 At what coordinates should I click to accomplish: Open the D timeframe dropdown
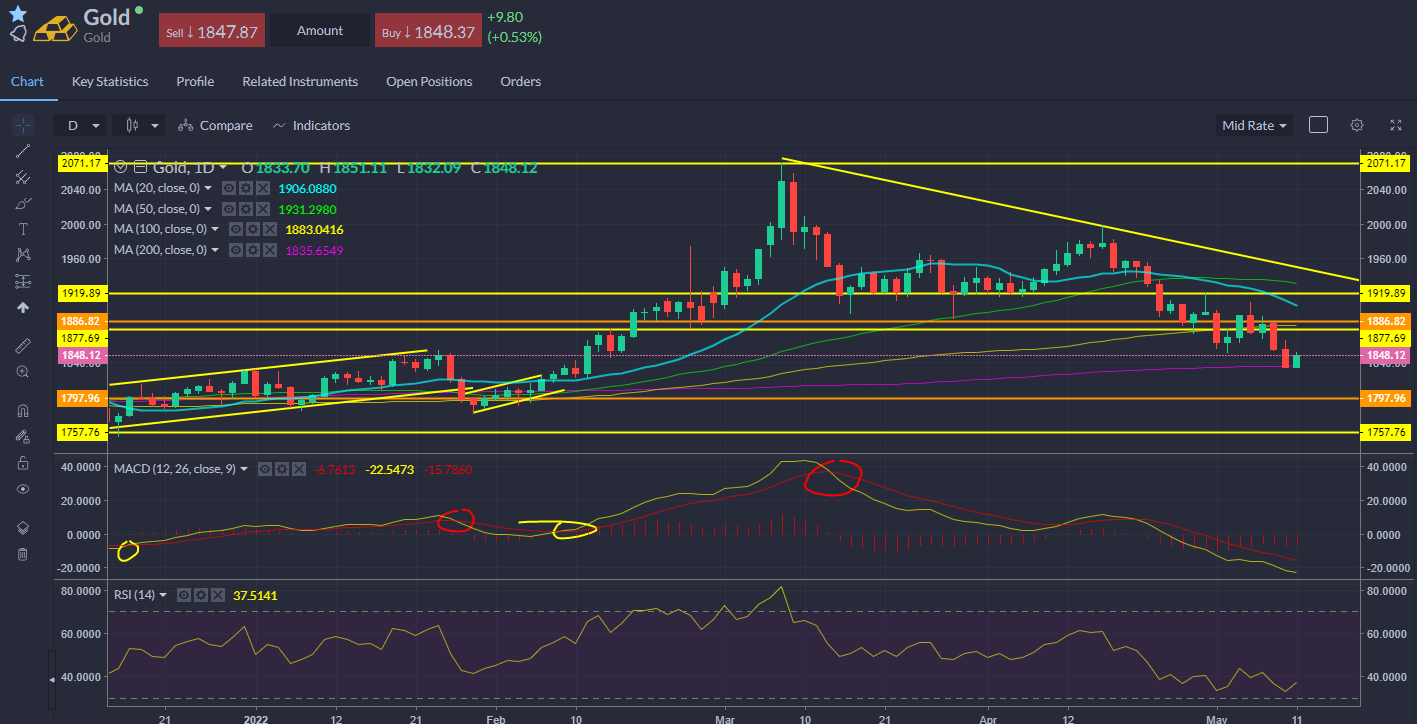pos(83,125)
